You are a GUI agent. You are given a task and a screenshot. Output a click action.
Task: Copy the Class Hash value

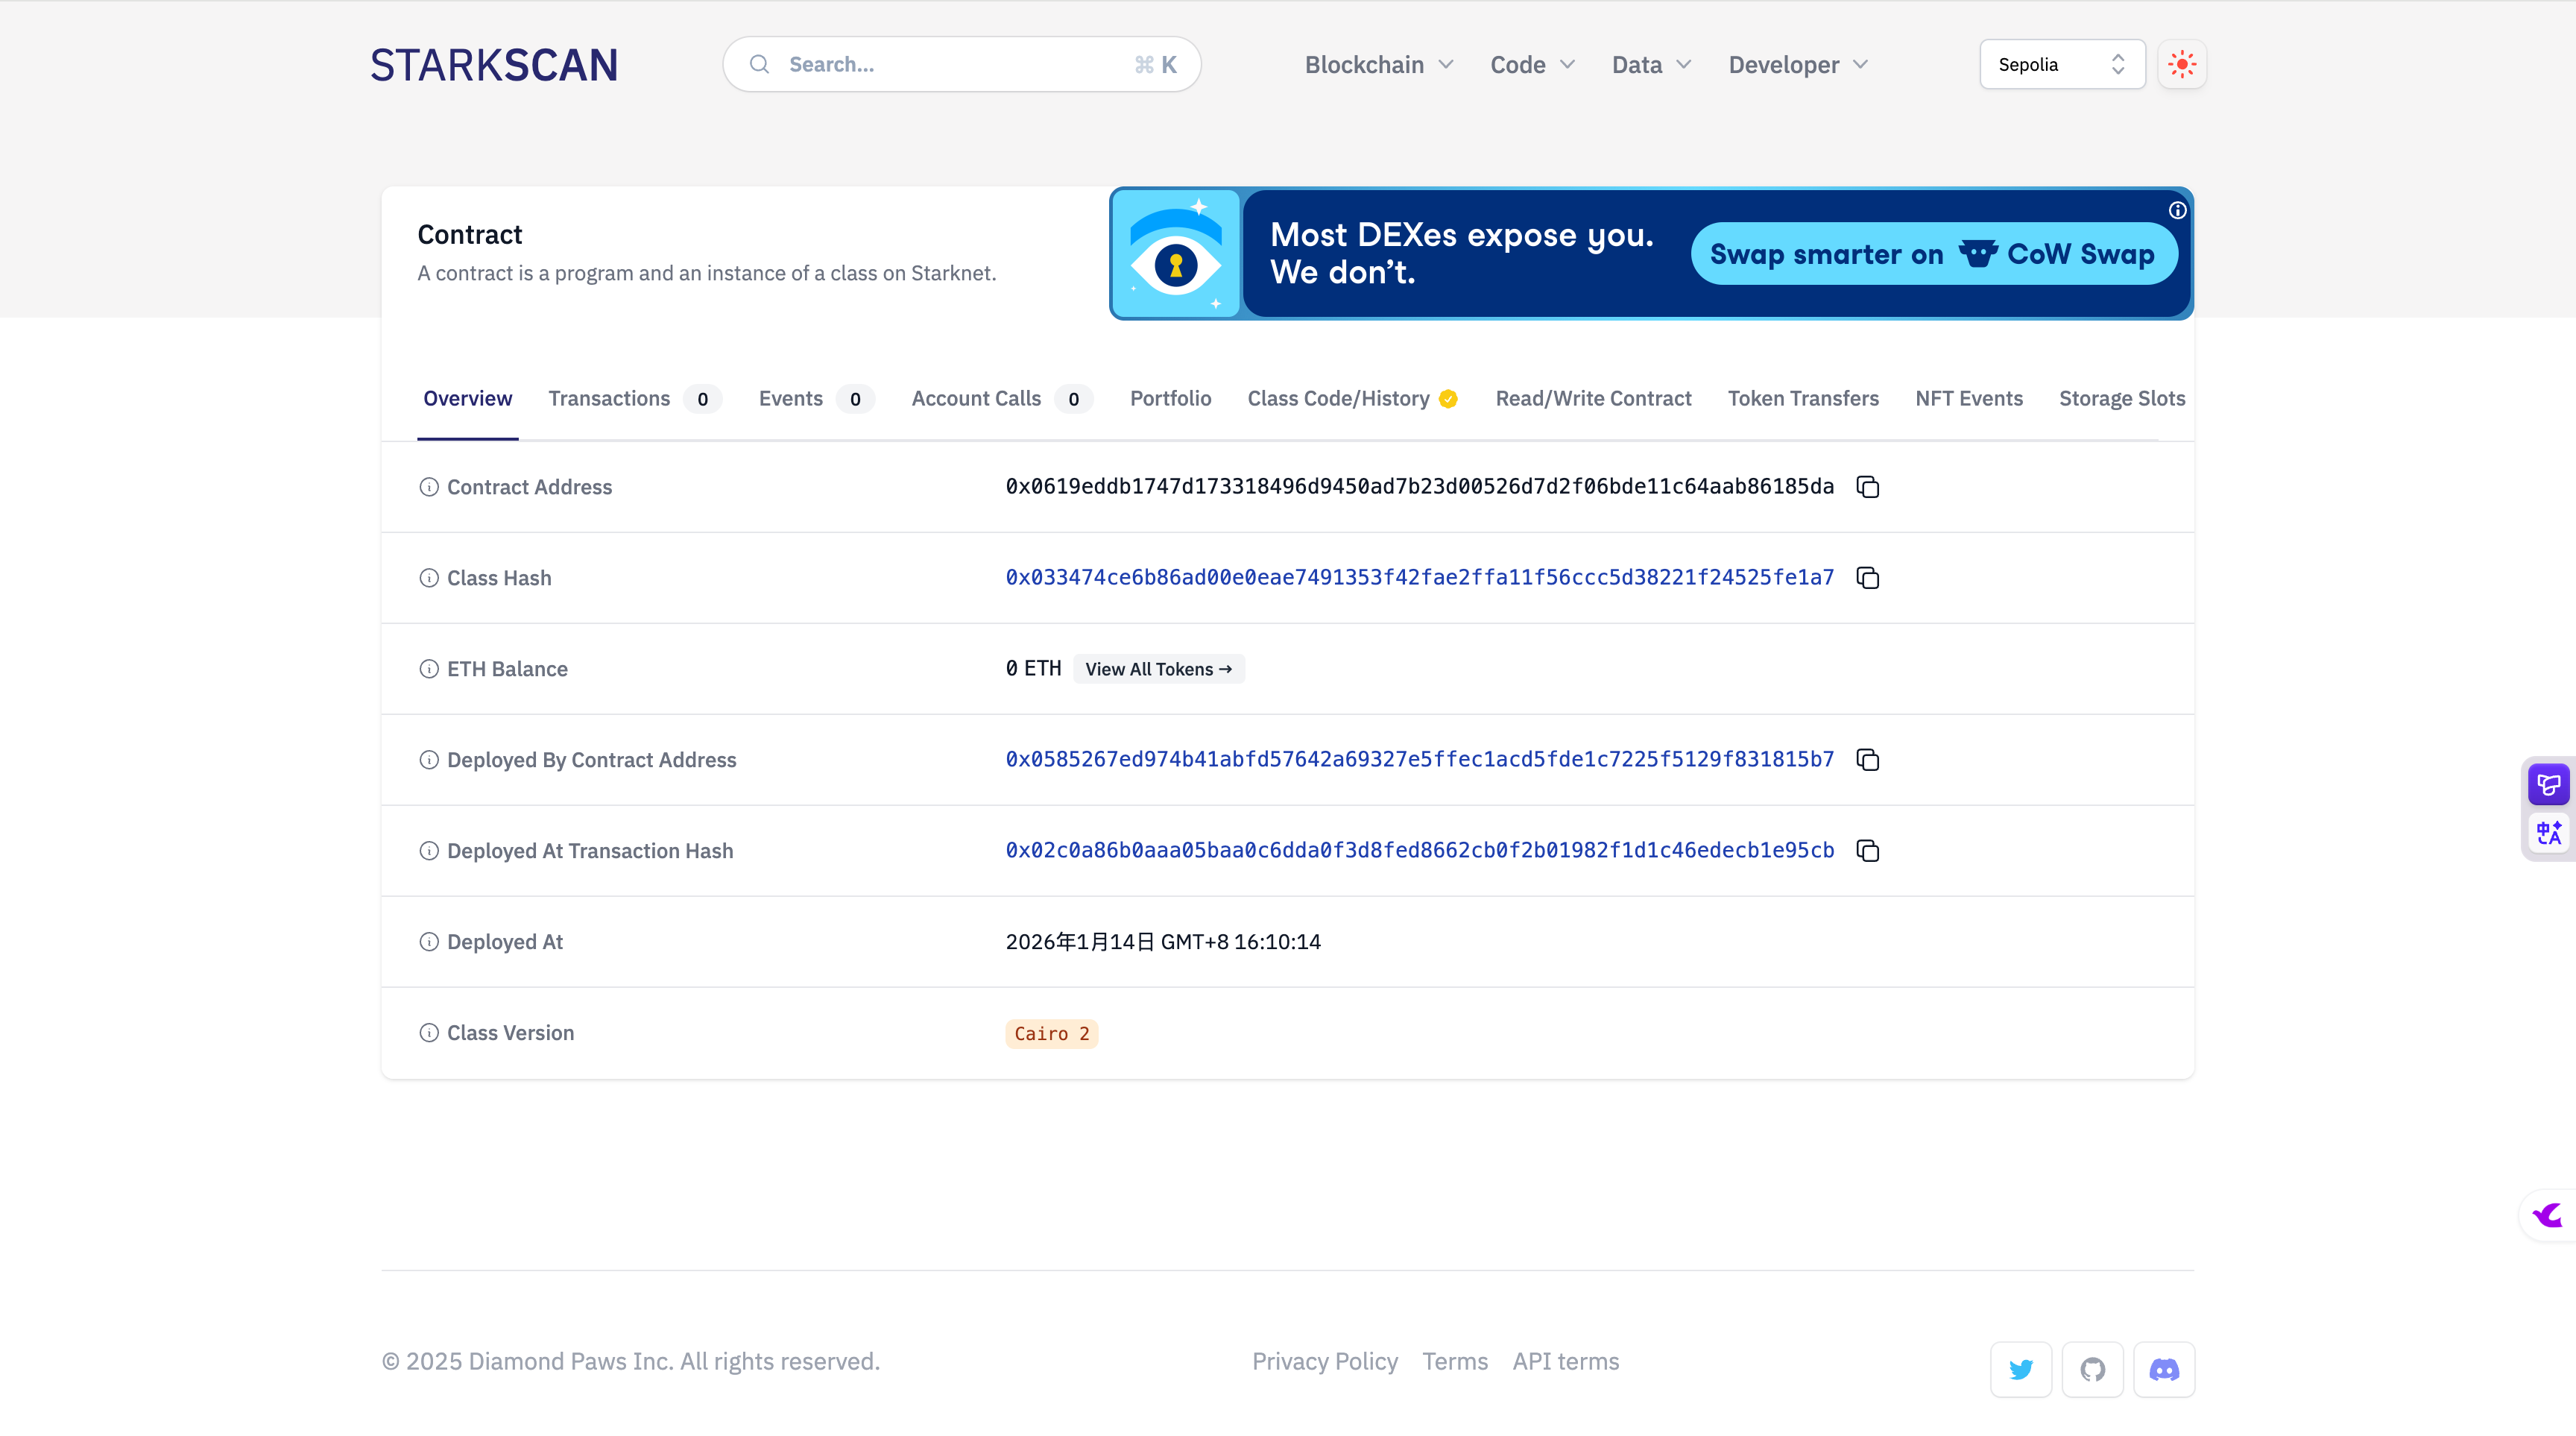(x=1867, y=578)
